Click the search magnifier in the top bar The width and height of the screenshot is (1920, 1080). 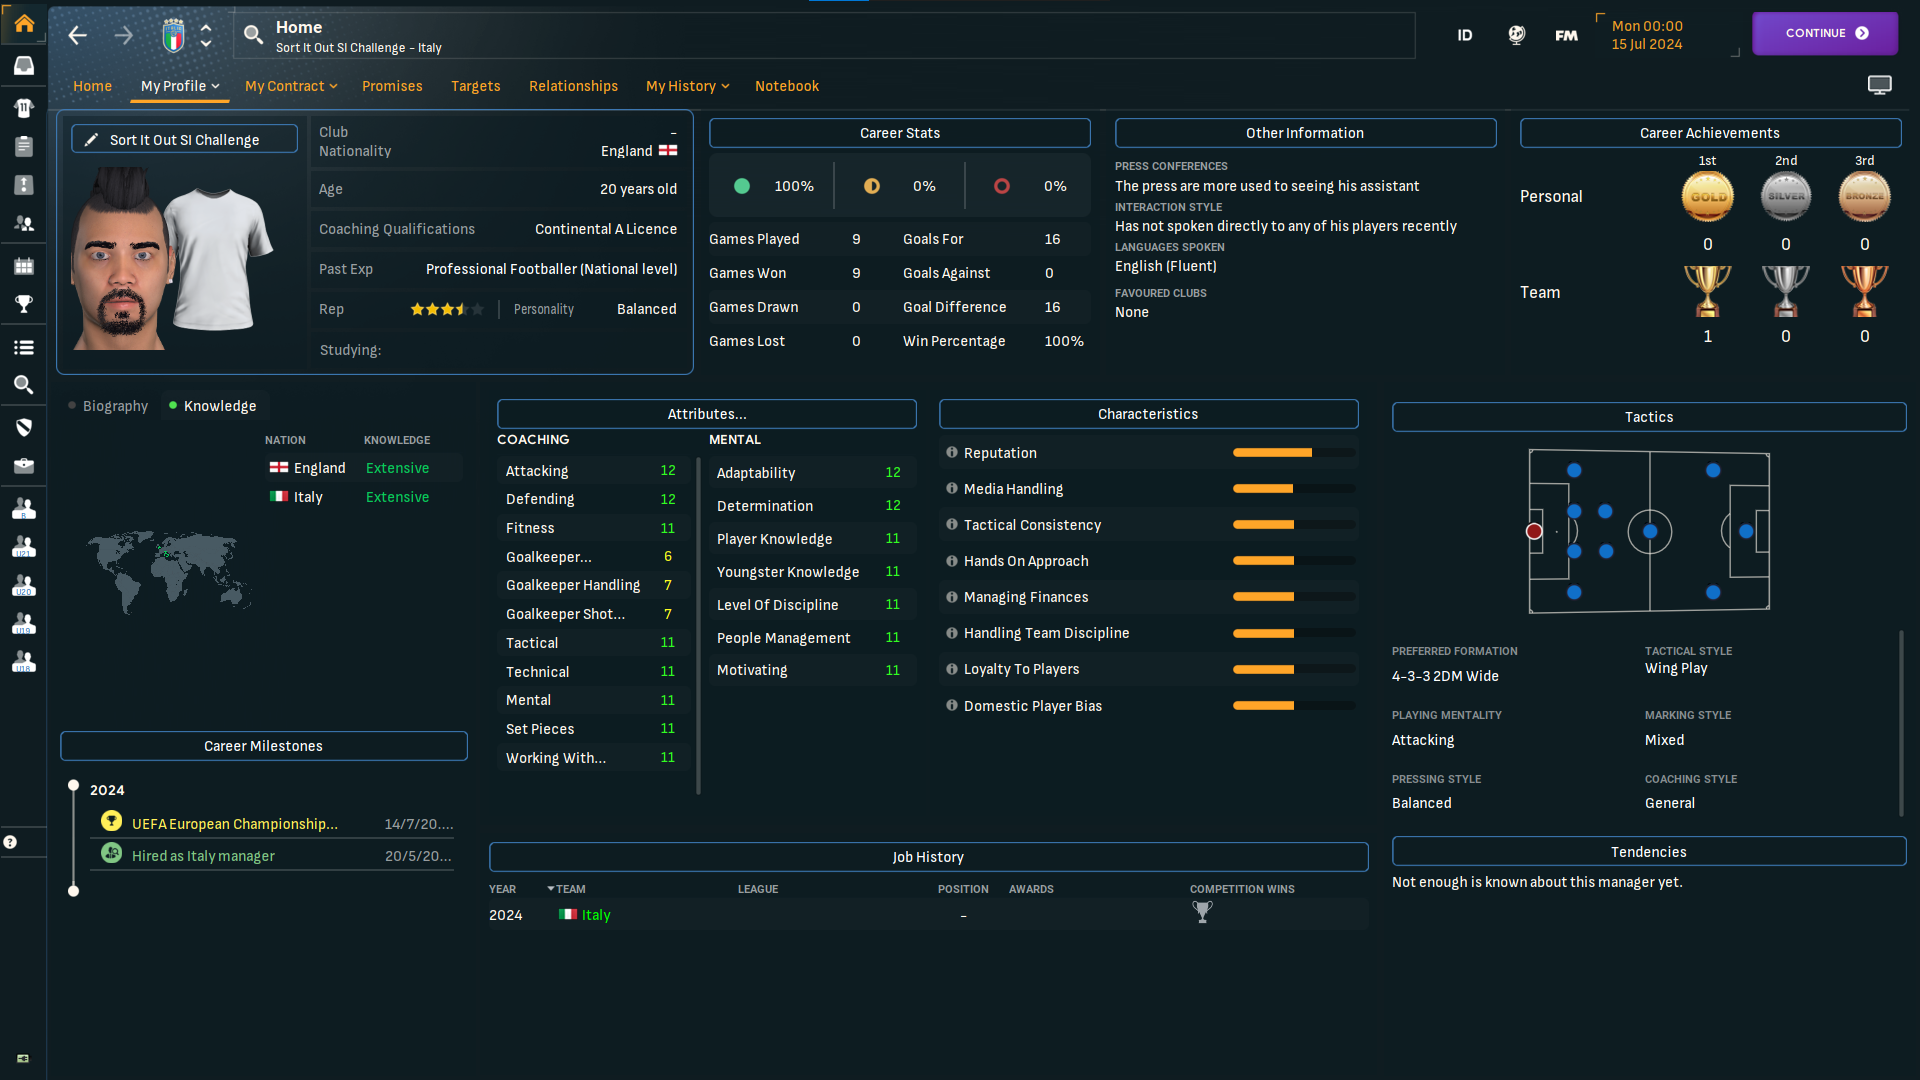click(254, 36)
